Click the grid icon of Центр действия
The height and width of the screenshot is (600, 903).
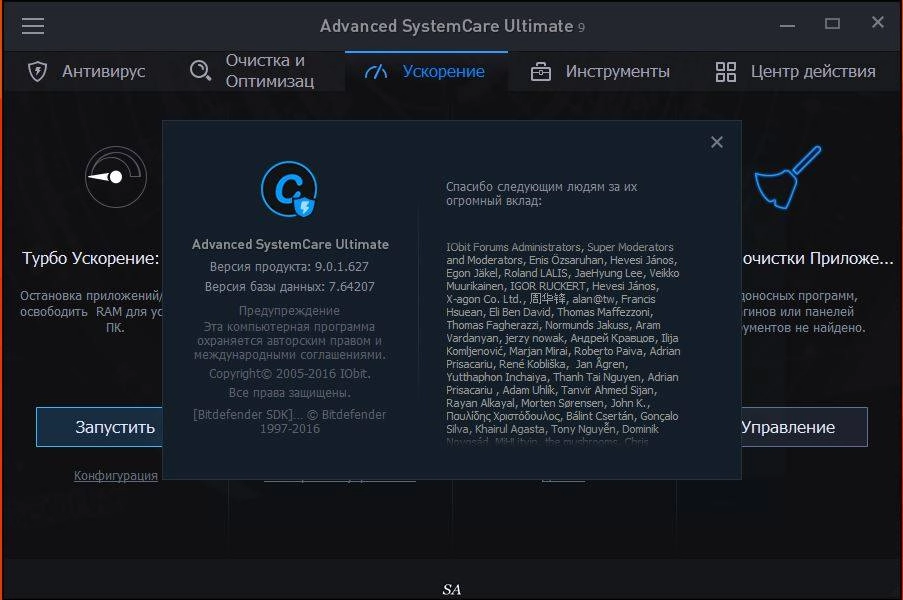726,72
